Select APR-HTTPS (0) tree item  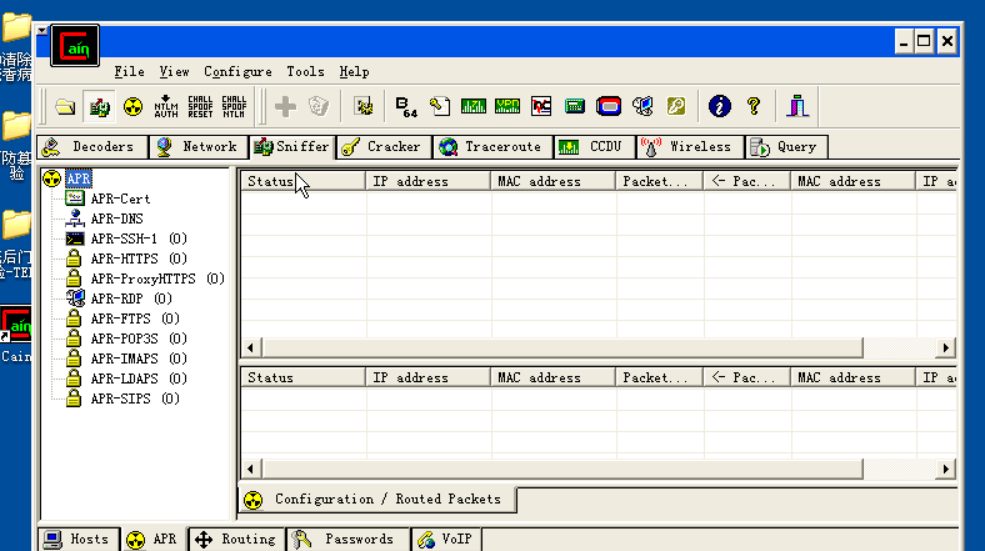coord(138,259)
